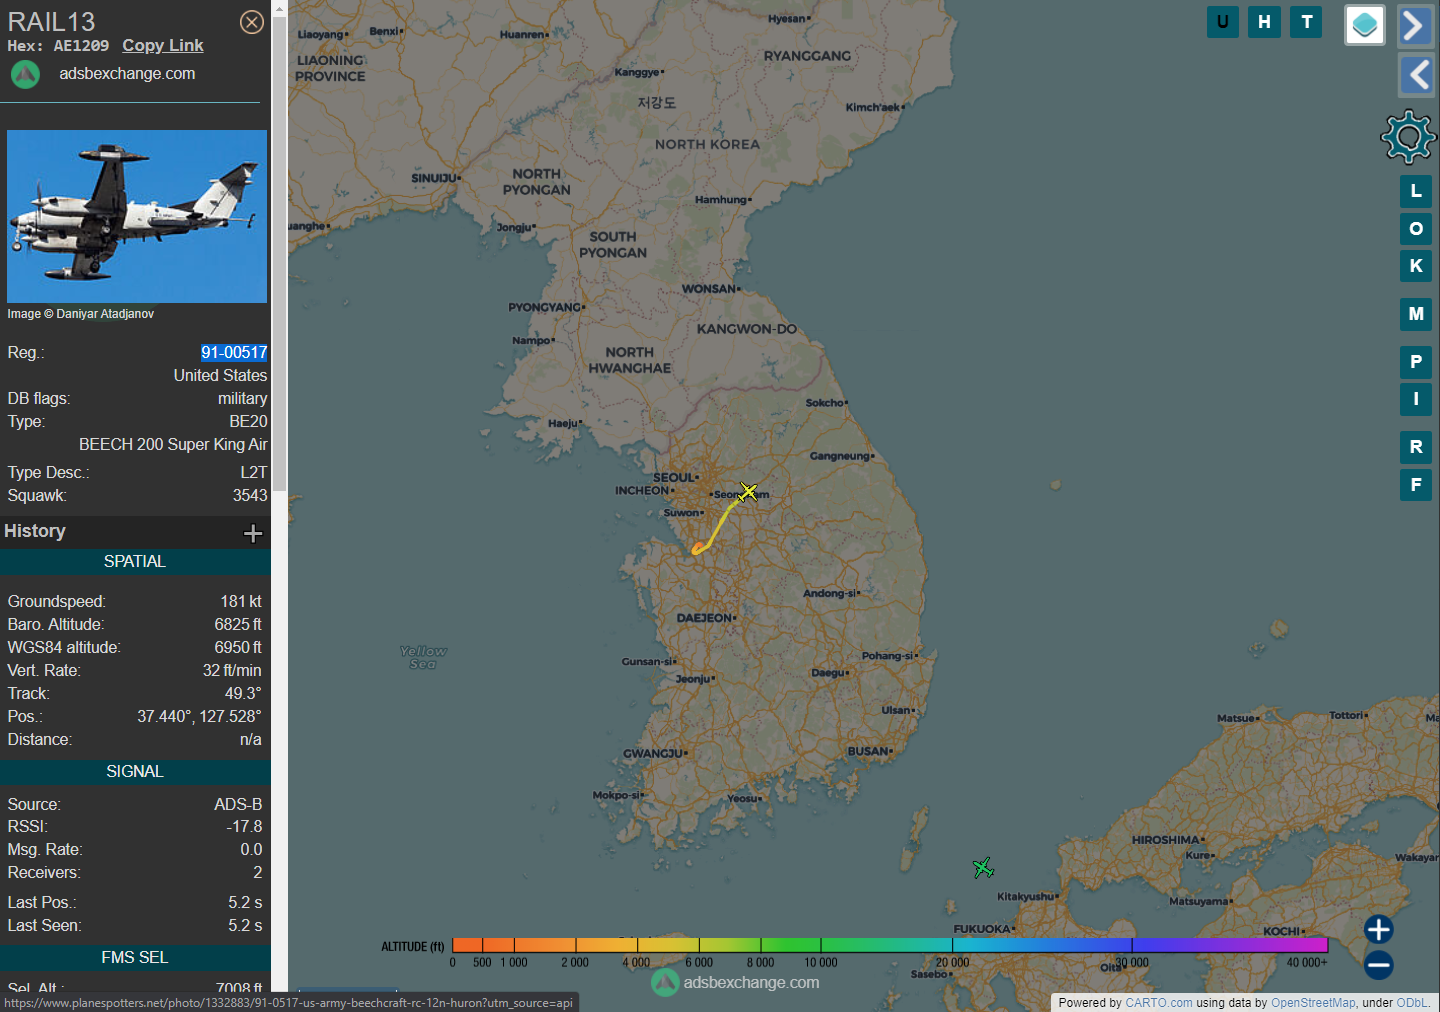Click the sidebar vertical scrollbar
The width and height of the screenshot is (1440, 1012).
279,254
